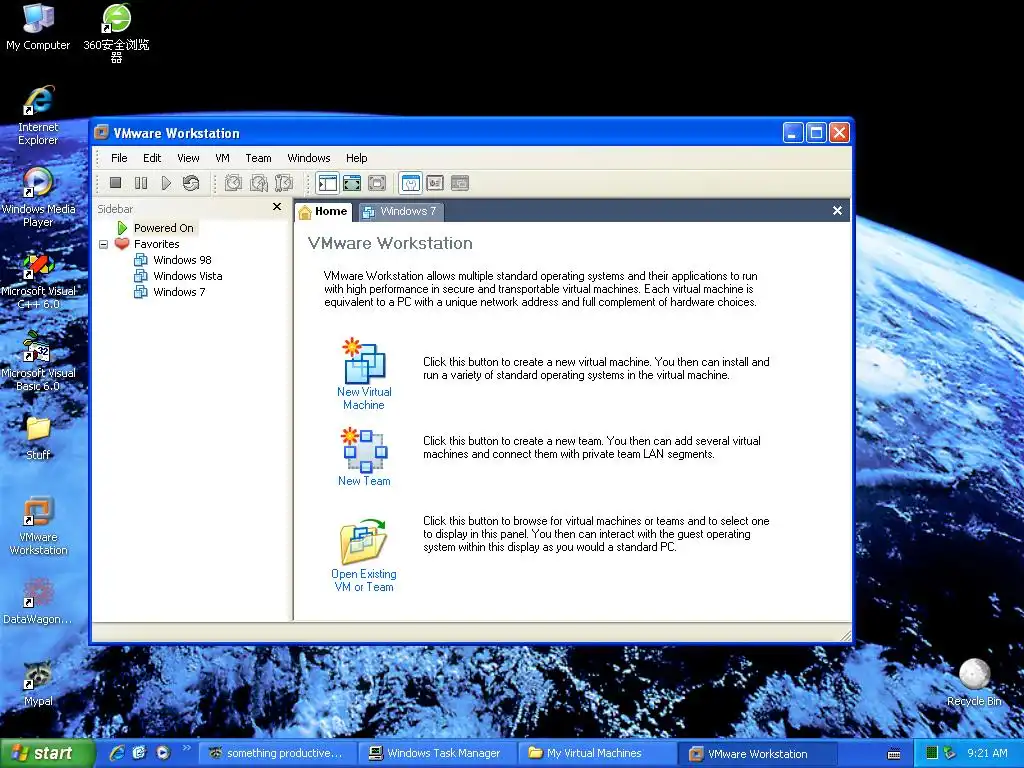
Task: Open the Help menu
Action: coord(357,158)
